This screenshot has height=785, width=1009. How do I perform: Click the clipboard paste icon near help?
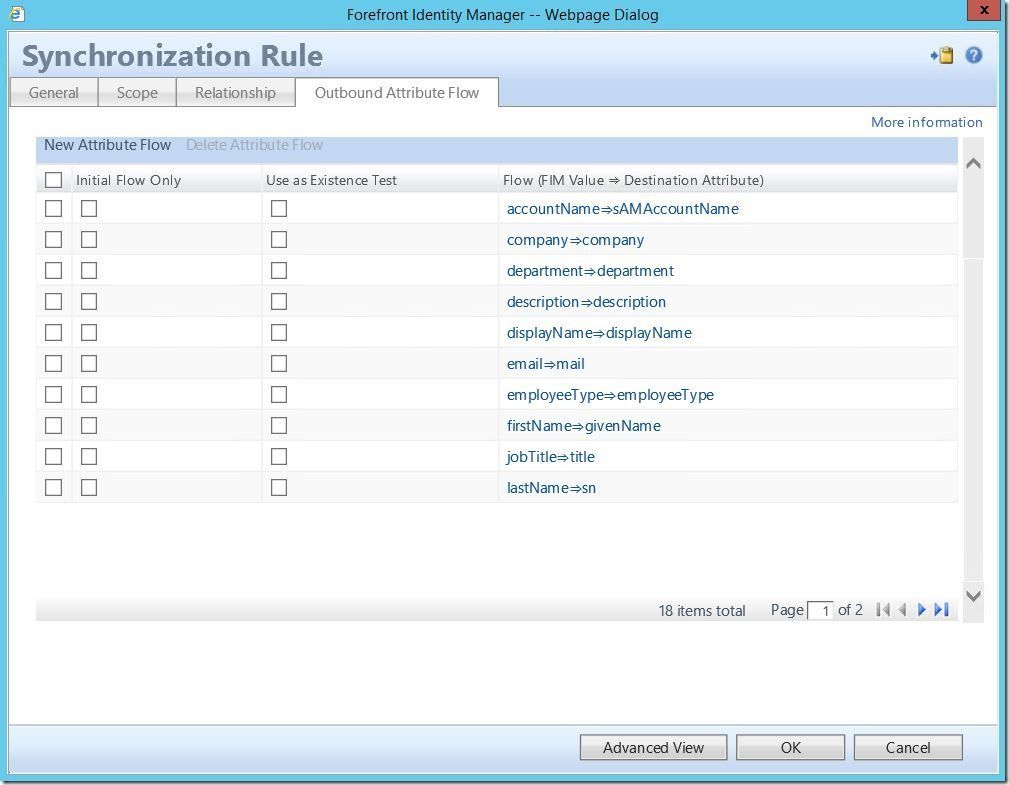coord(942,55)
